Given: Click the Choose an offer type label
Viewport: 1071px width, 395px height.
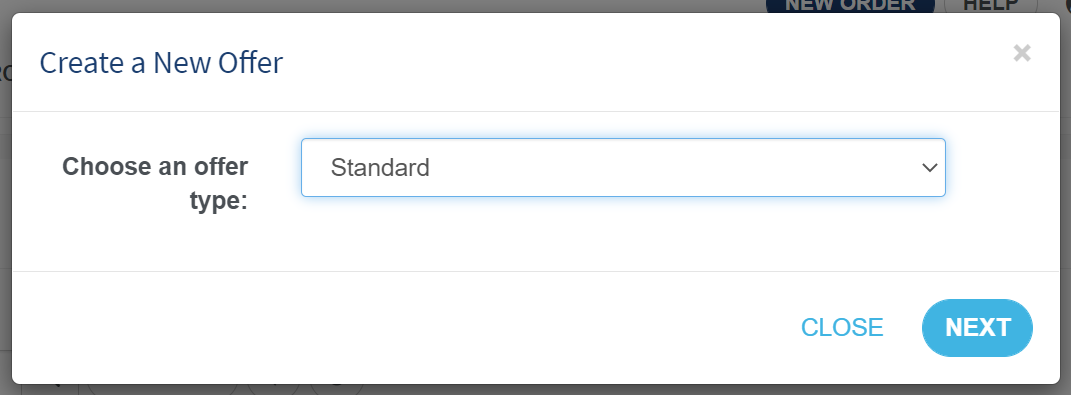Looking at the screenshot, I should point(155,184).
